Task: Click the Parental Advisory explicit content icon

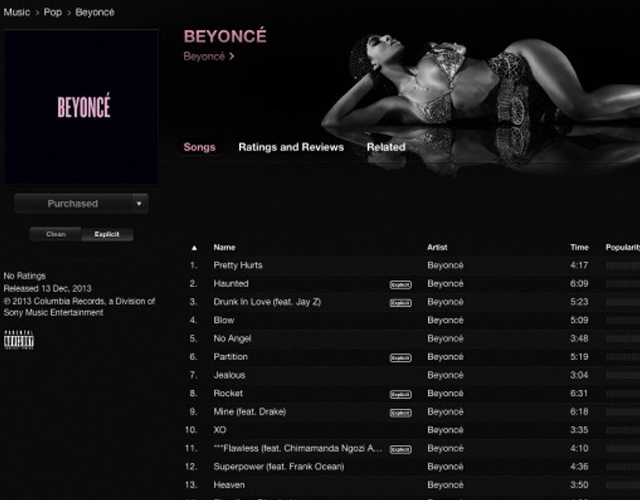Action: click(19, 341)
